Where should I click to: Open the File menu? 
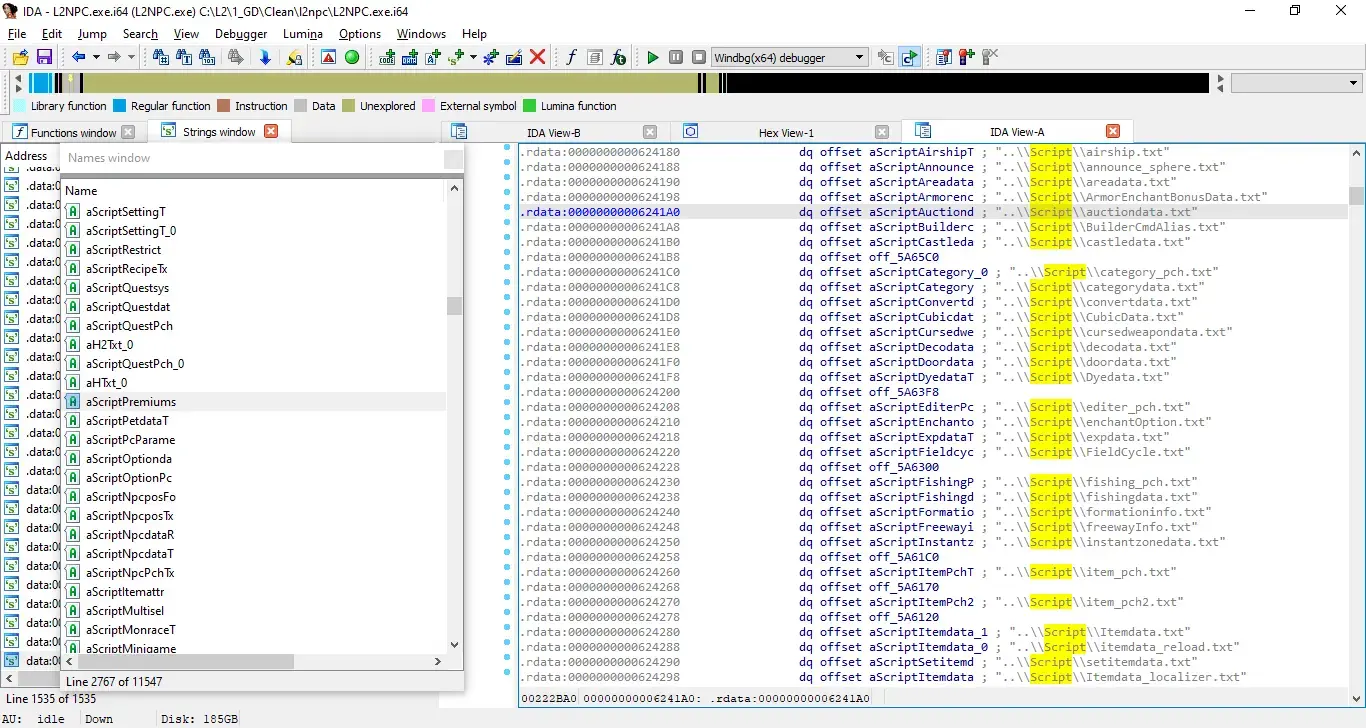(17, 33)
